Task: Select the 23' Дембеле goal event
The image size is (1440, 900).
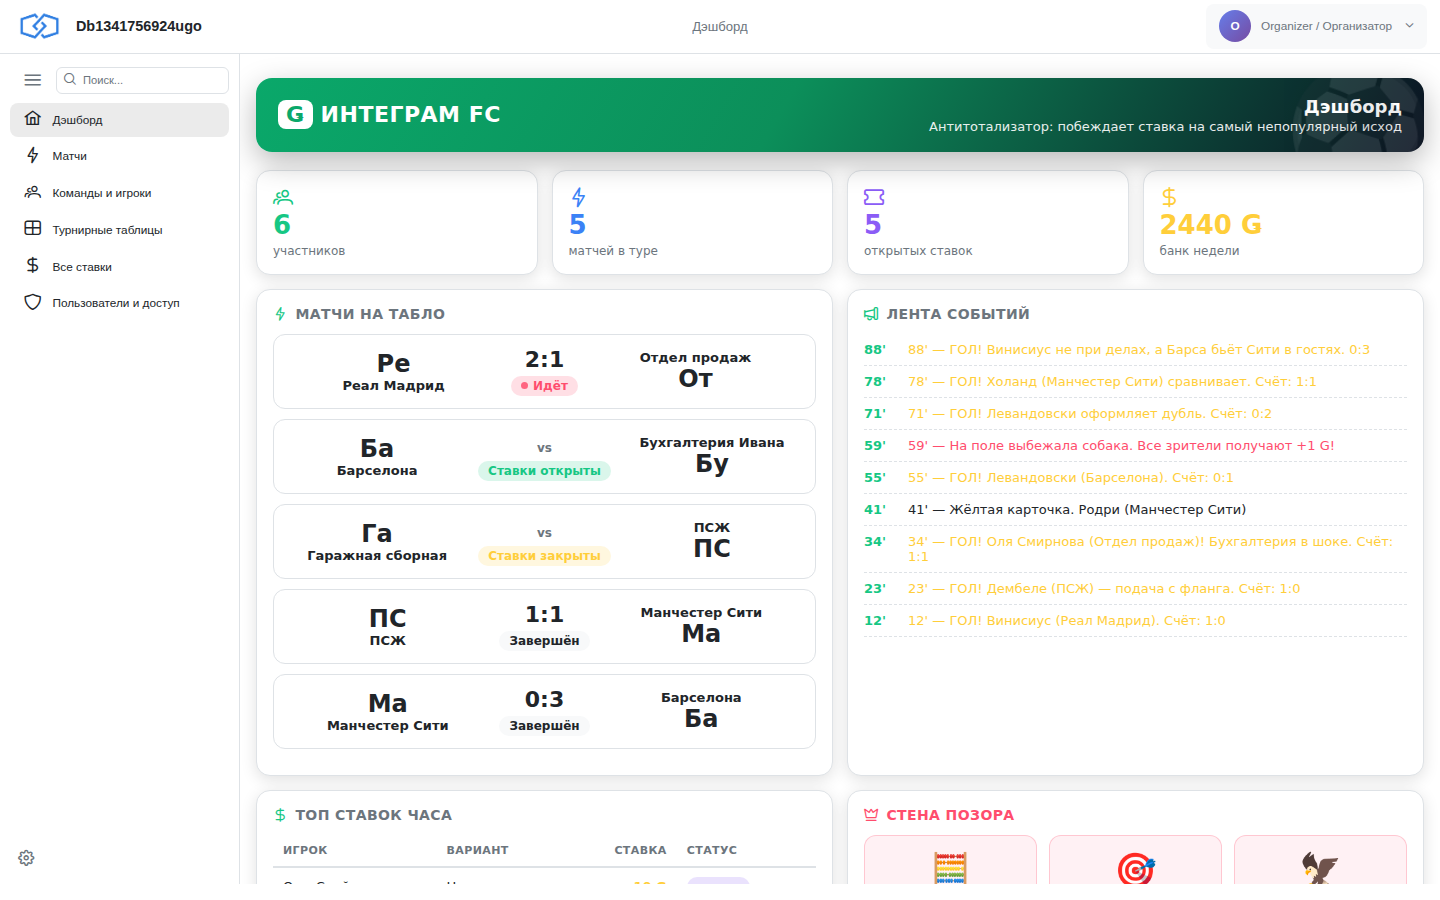Action: click(1135, 589)
